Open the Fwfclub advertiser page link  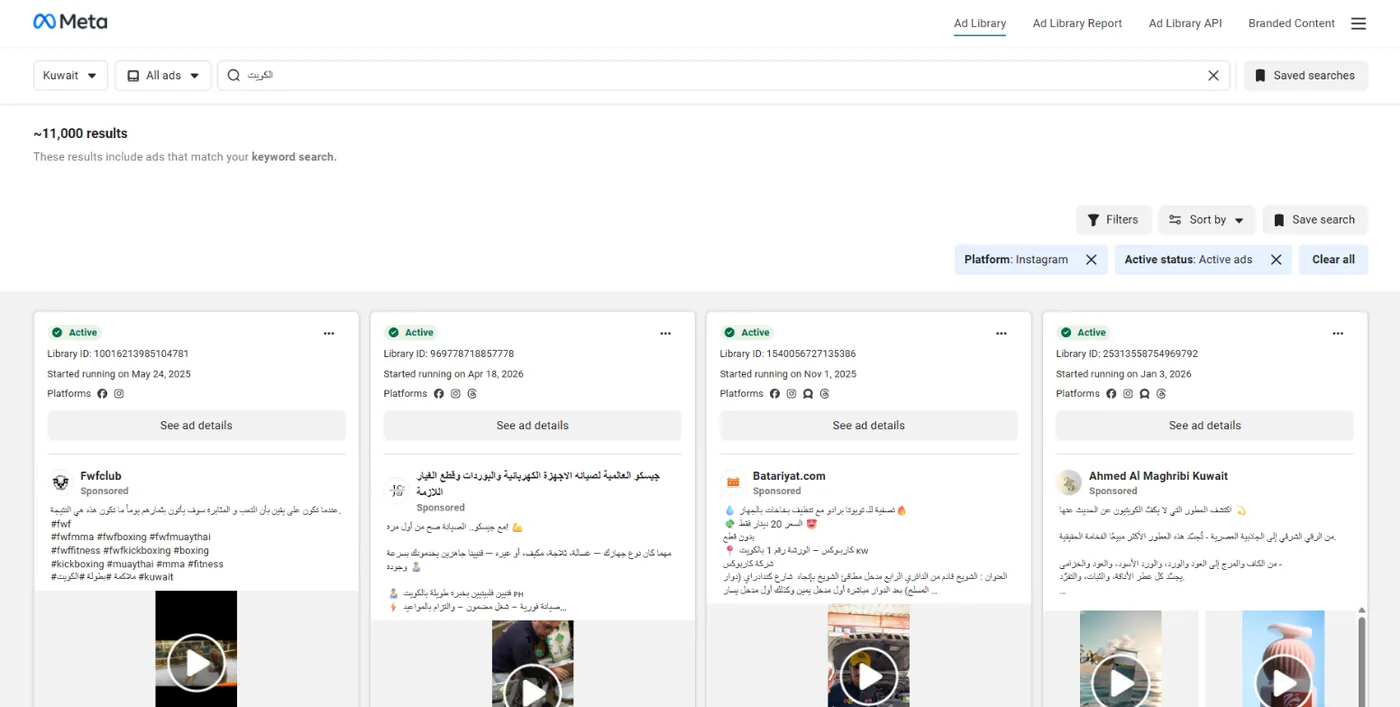(x=101, y=476)
